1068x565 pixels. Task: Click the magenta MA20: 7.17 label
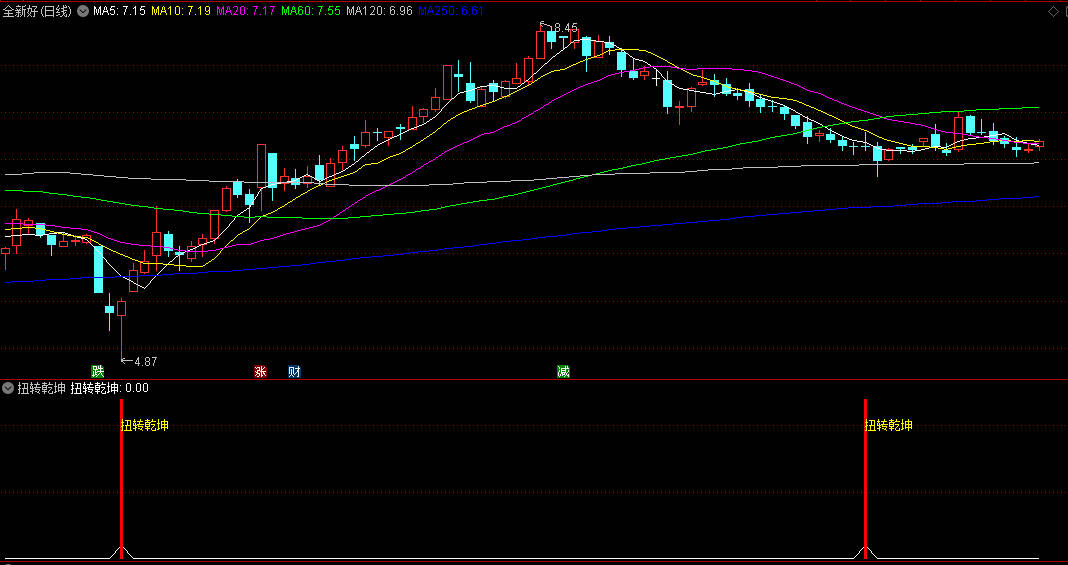click(x=246, y=11)
